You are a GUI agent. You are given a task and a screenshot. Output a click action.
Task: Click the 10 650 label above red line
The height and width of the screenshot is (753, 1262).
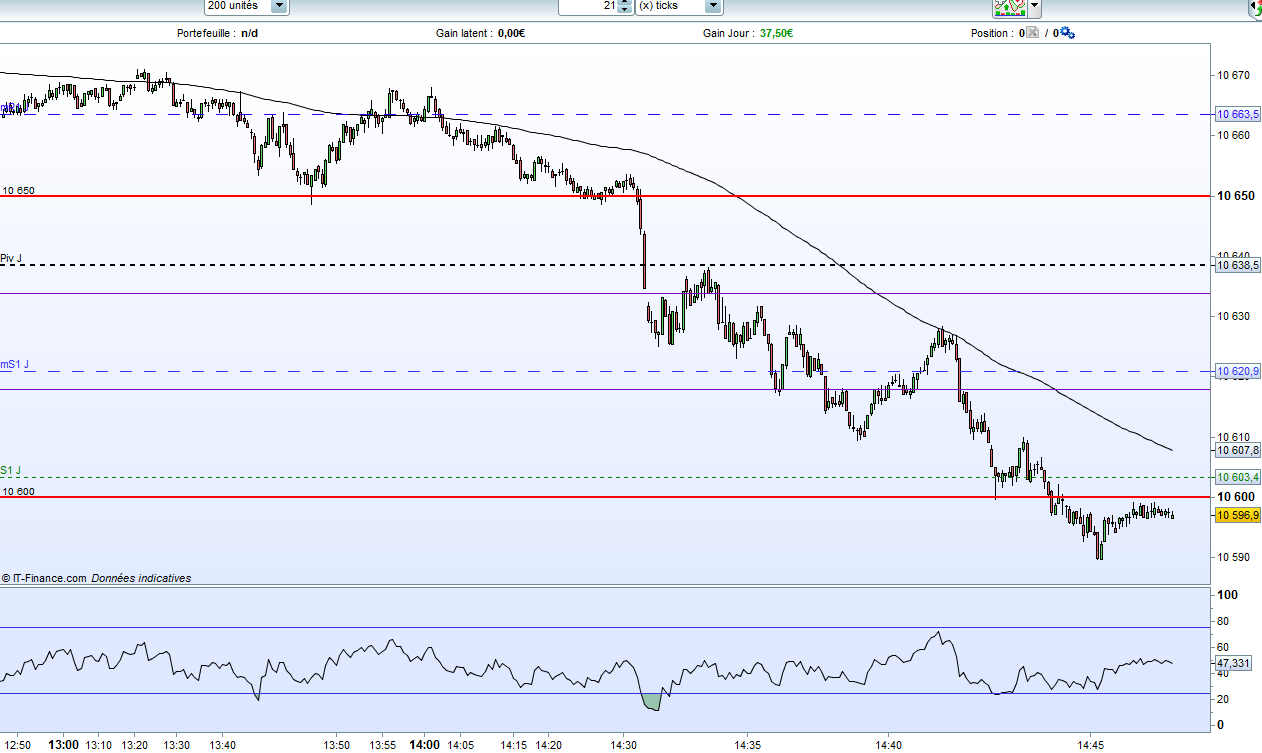(x=18, y=190)
